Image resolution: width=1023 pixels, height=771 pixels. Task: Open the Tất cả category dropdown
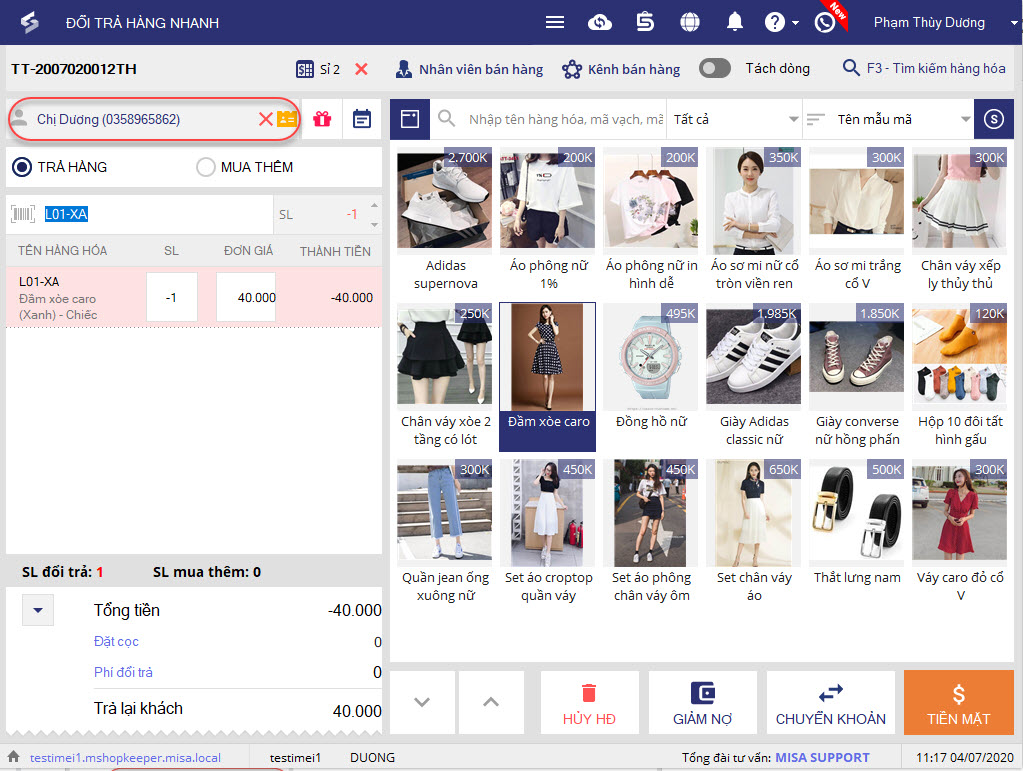(x=735, y=119)
